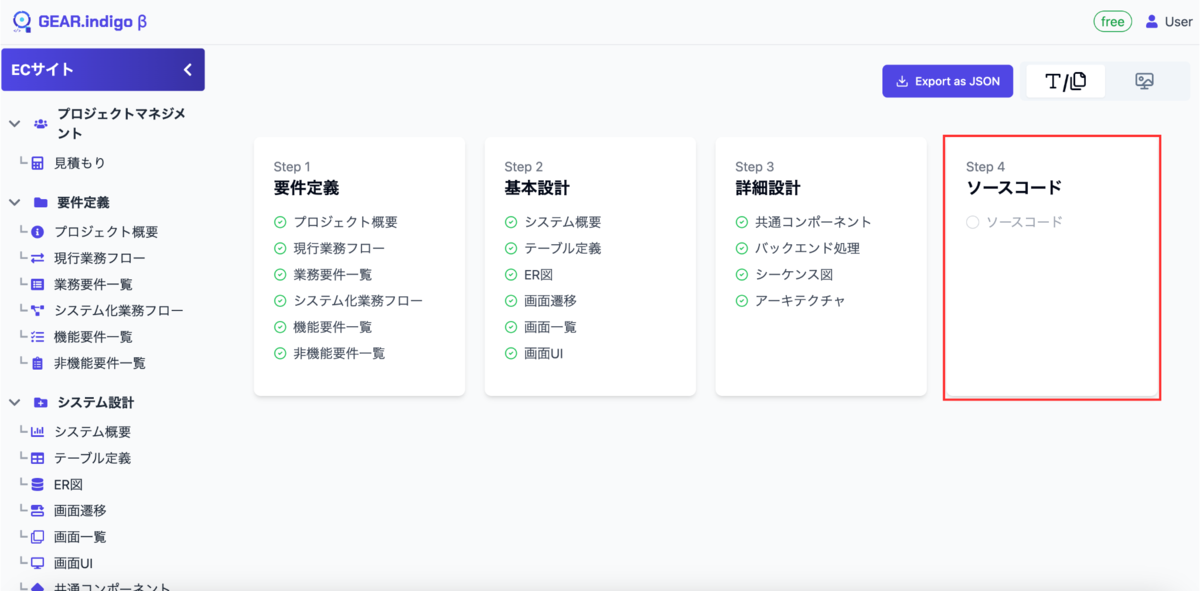Click the unchecked ソースコード item in Step 4
Image resolution: width=1200 pixels, height=591 pixels.
[x=1014, y=222]
